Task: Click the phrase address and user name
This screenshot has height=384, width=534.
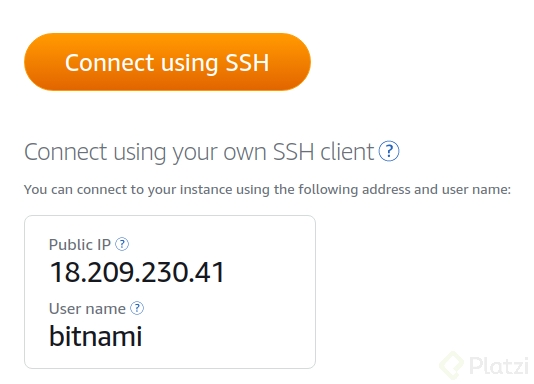Action: [436, 189]
